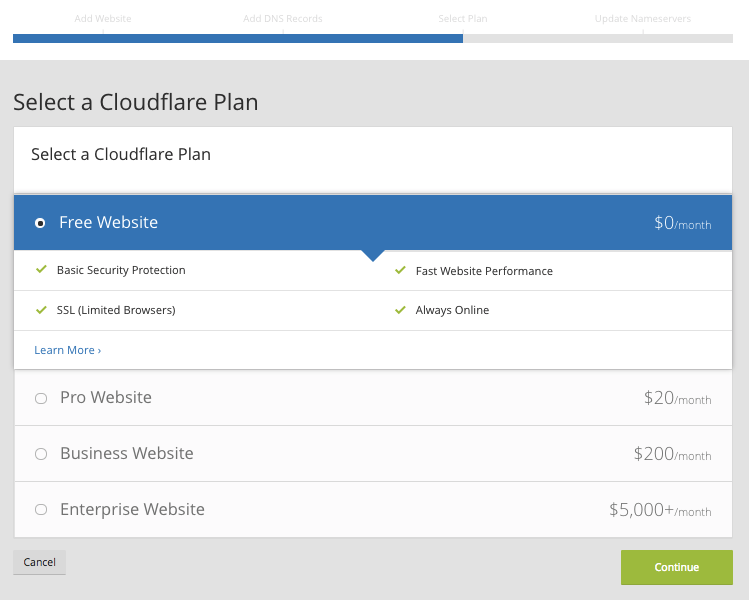Click the Free Website plan title
Viewport: 749px width, 600px height.
click(x=108, y=223)
